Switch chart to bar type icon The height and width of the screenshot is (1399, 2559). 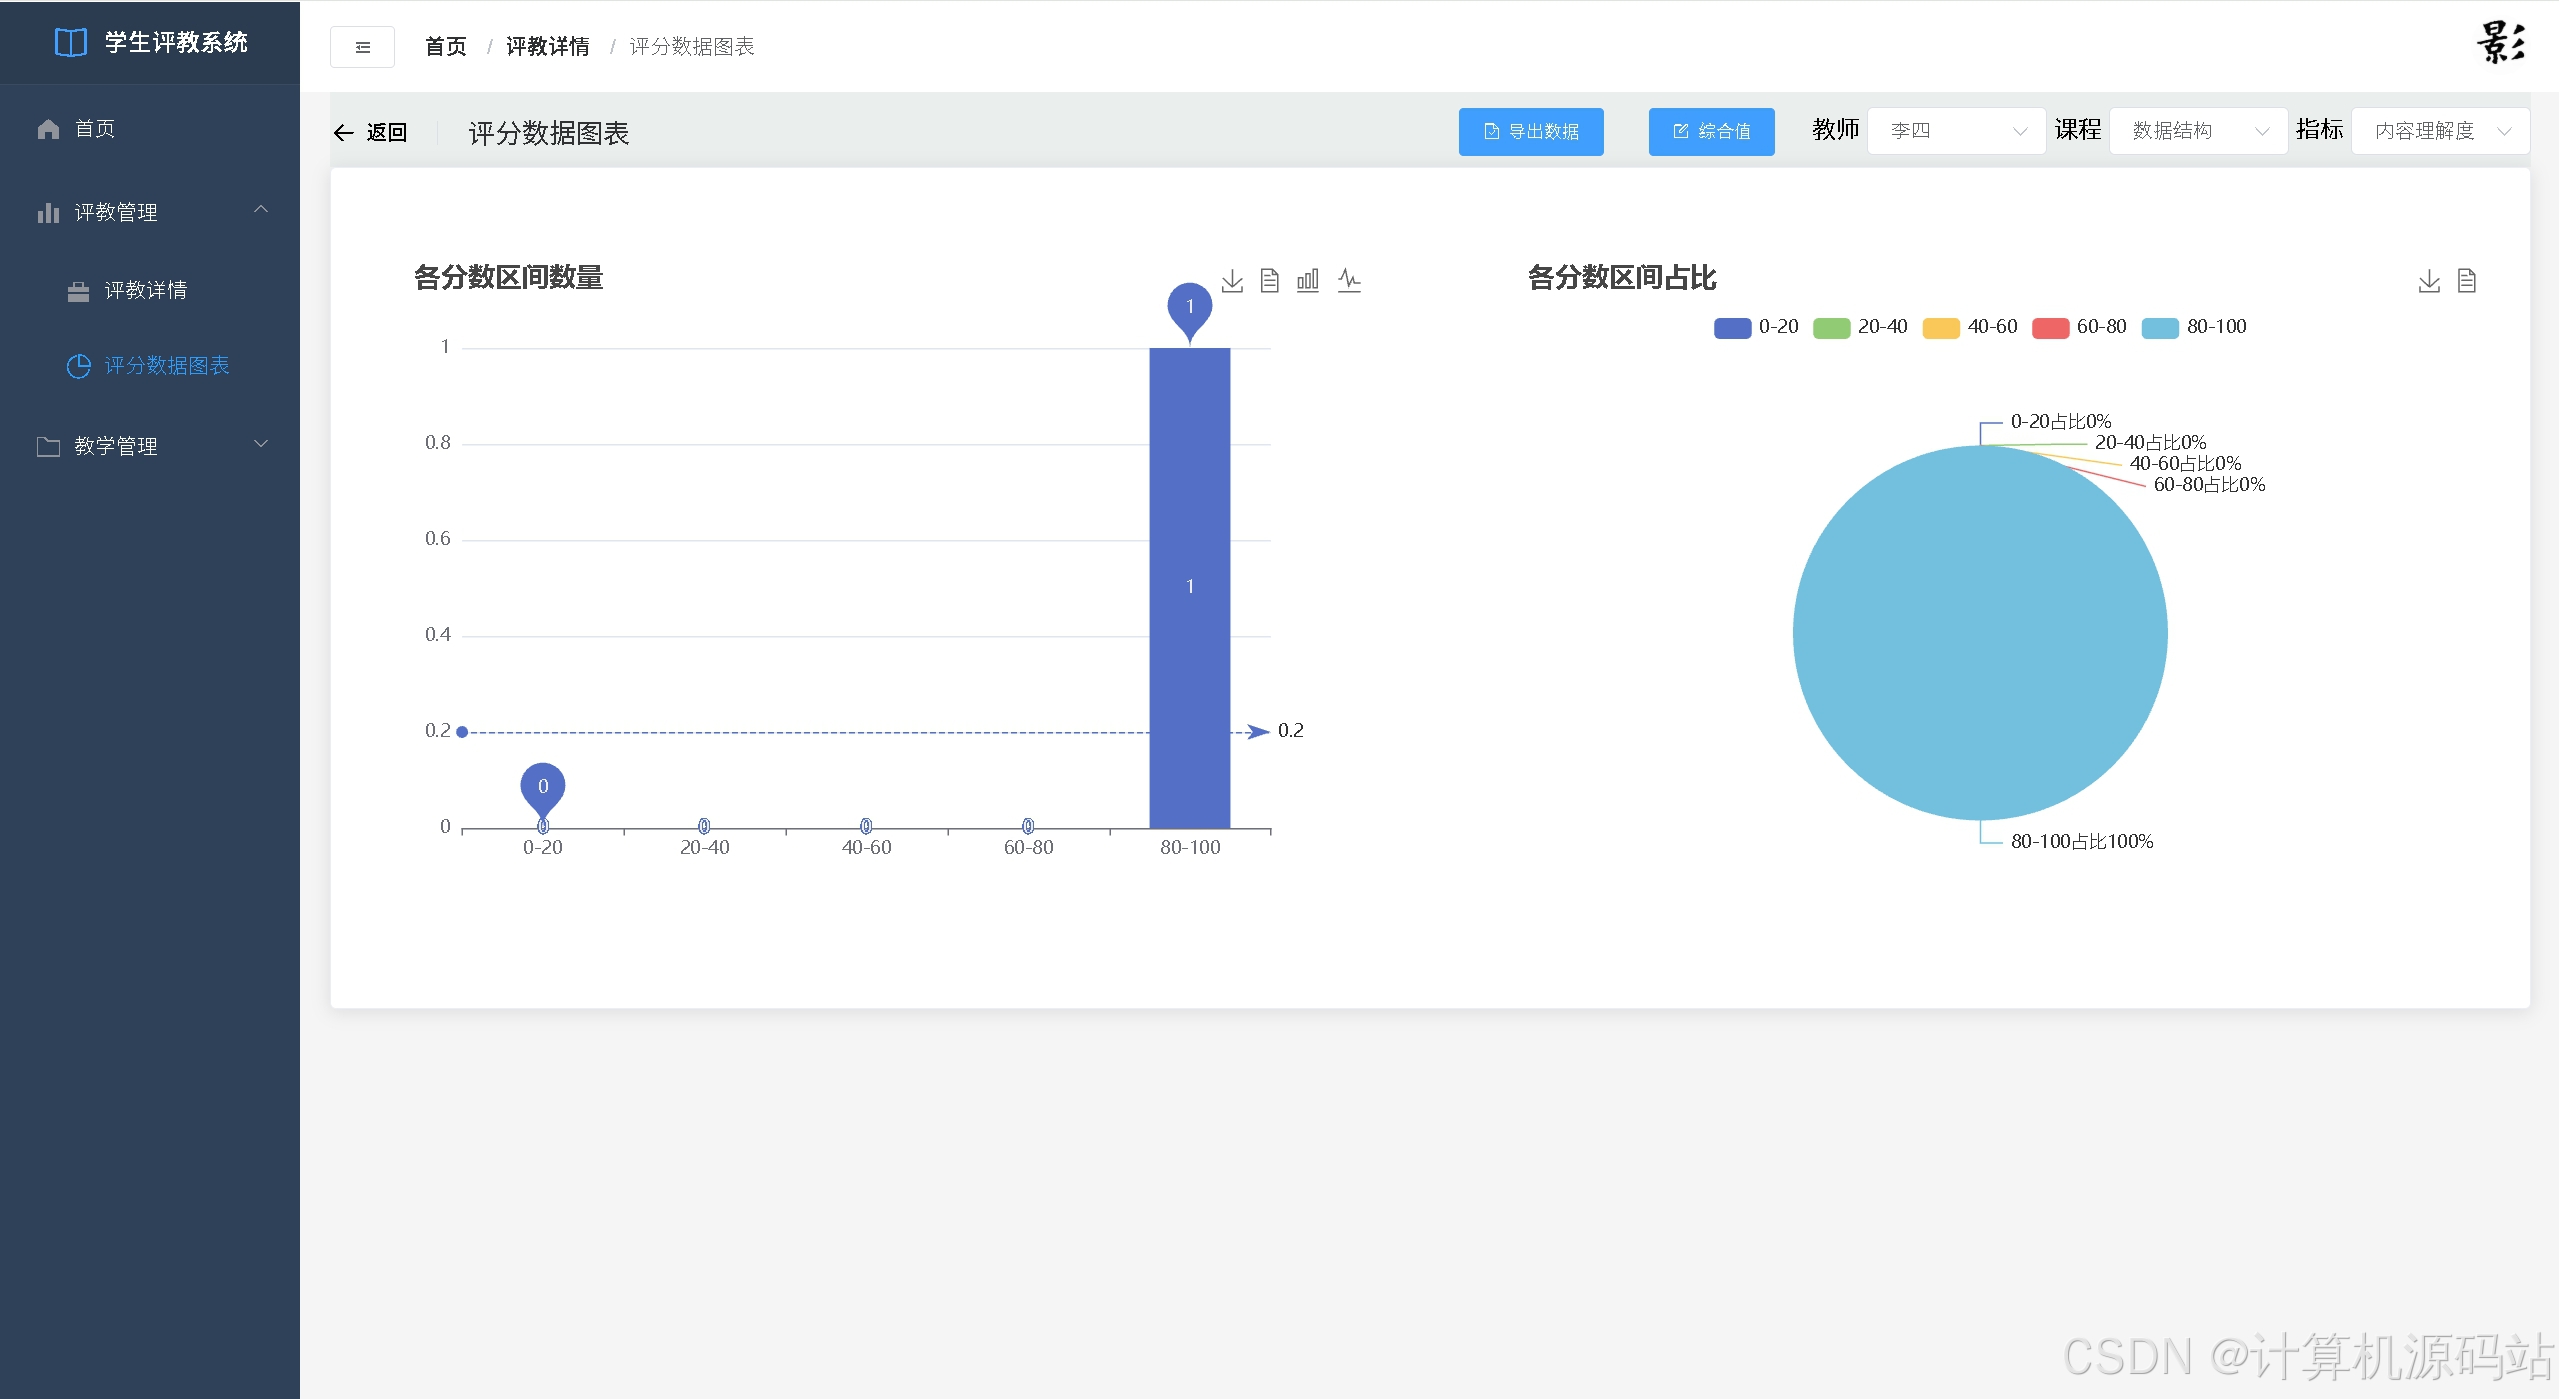[1308, 280]
